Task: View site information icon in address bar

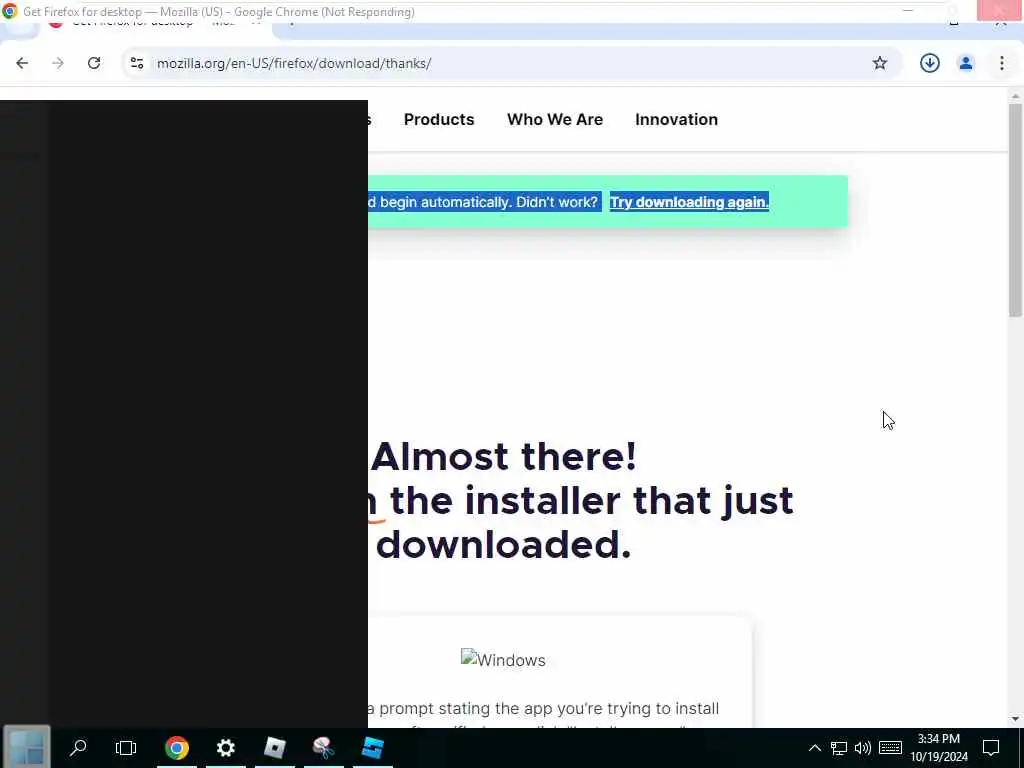Action: pos(137,63)
